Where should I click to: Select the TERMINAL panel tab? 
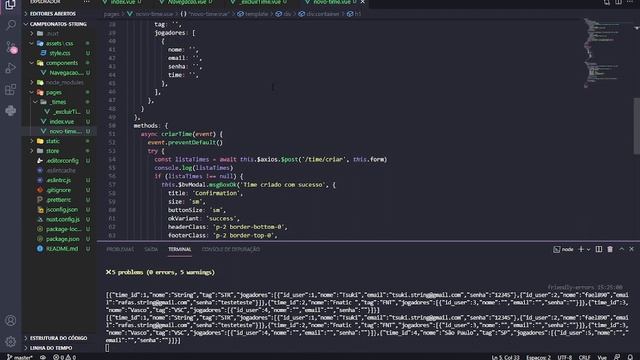[180, 249]
